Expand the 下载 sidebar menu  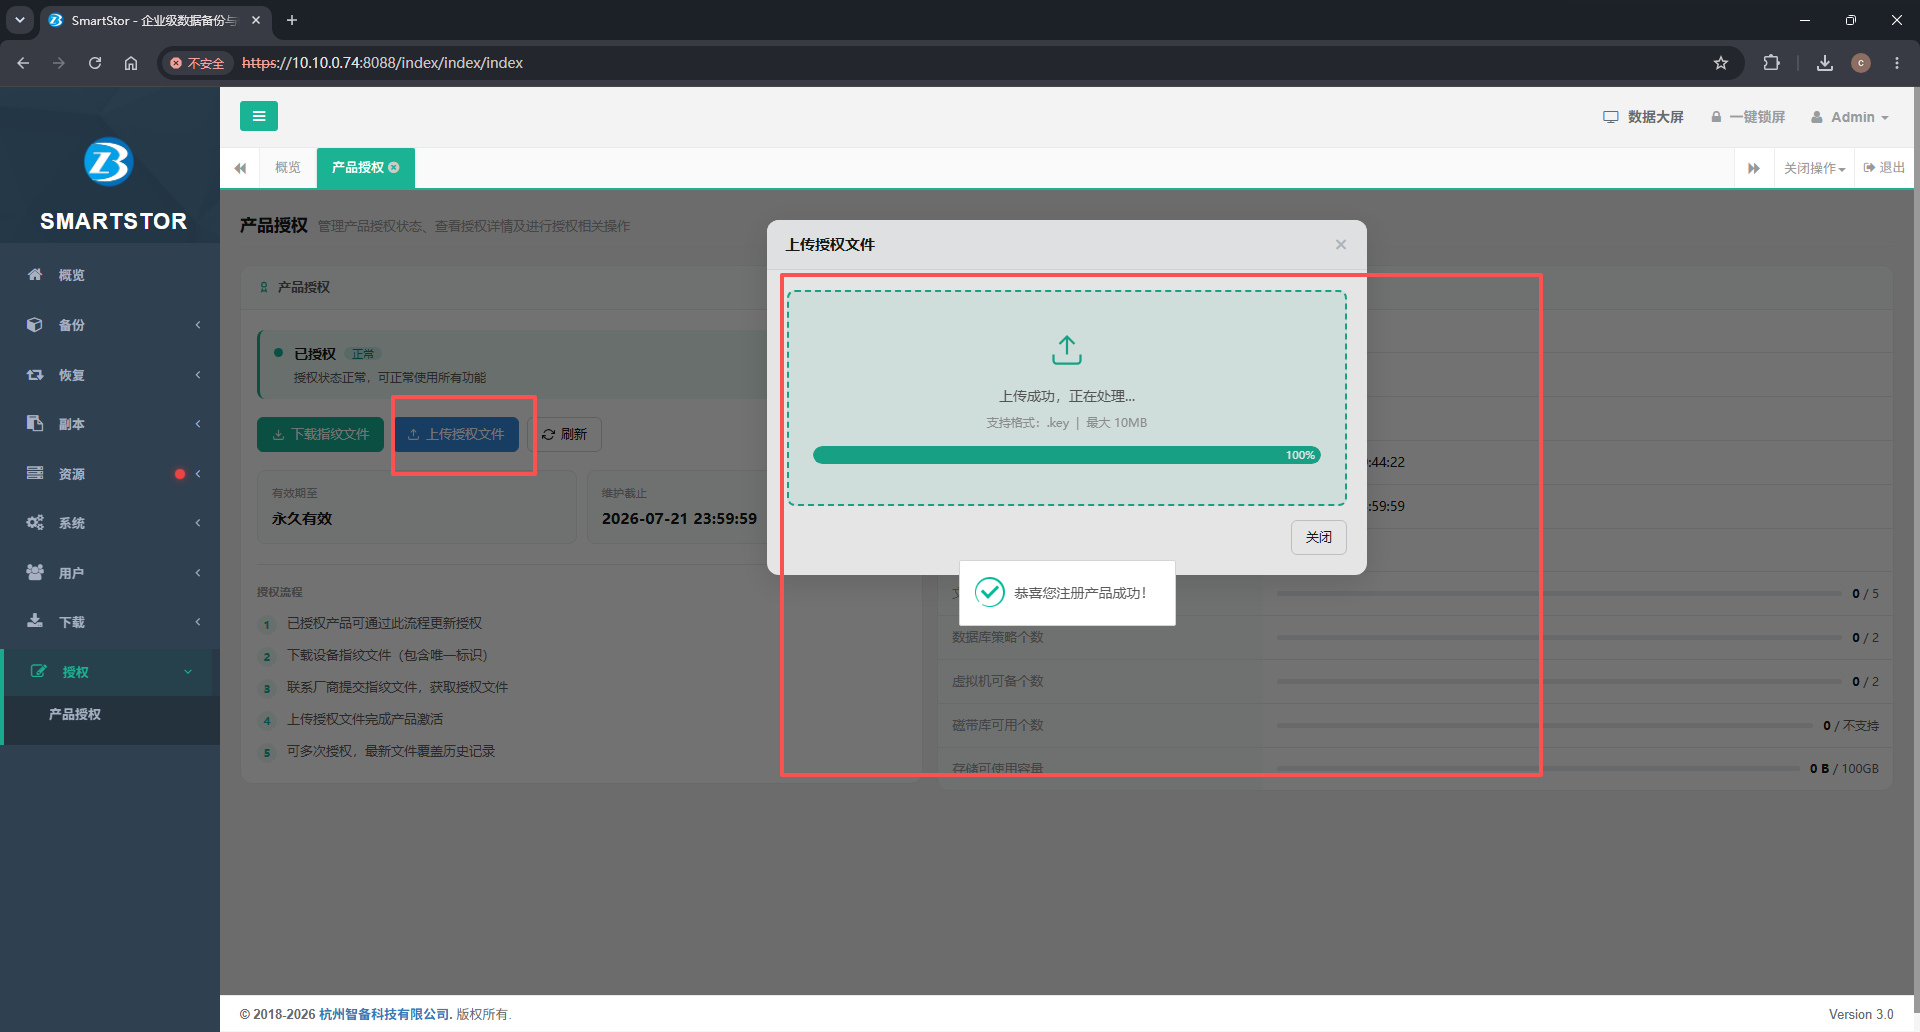tap(110, 622)
